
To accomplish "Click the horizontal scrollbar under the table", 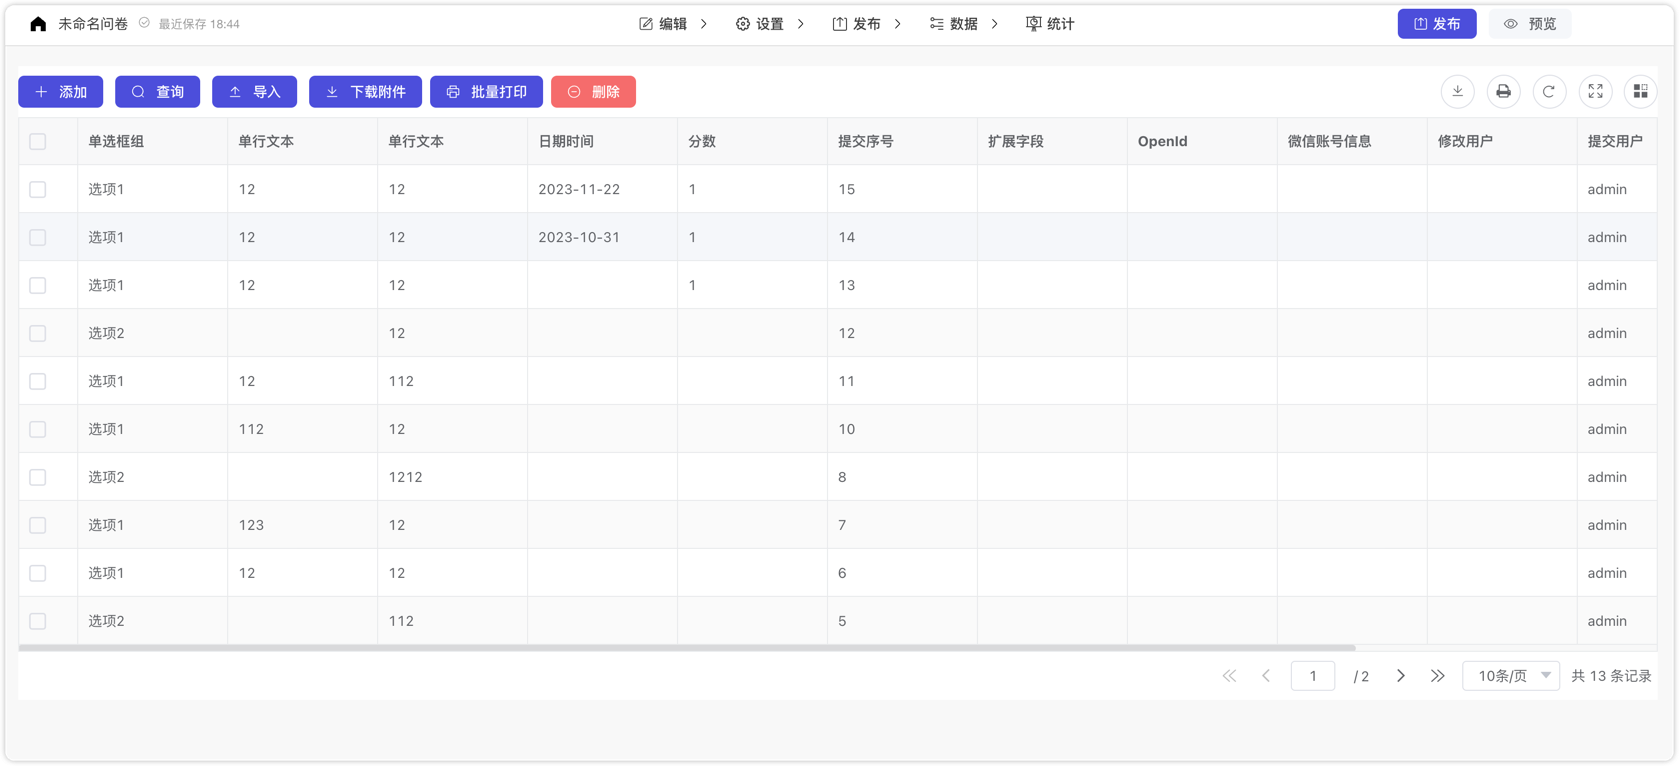I will (x=686, y=648).
